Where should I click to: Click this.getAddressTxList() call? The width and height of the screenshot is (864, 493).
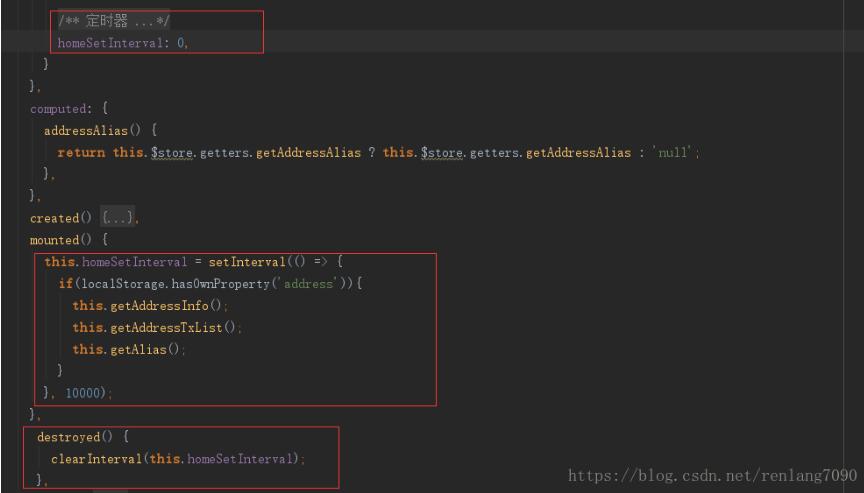pyautogui.click(x=157, y=328)
